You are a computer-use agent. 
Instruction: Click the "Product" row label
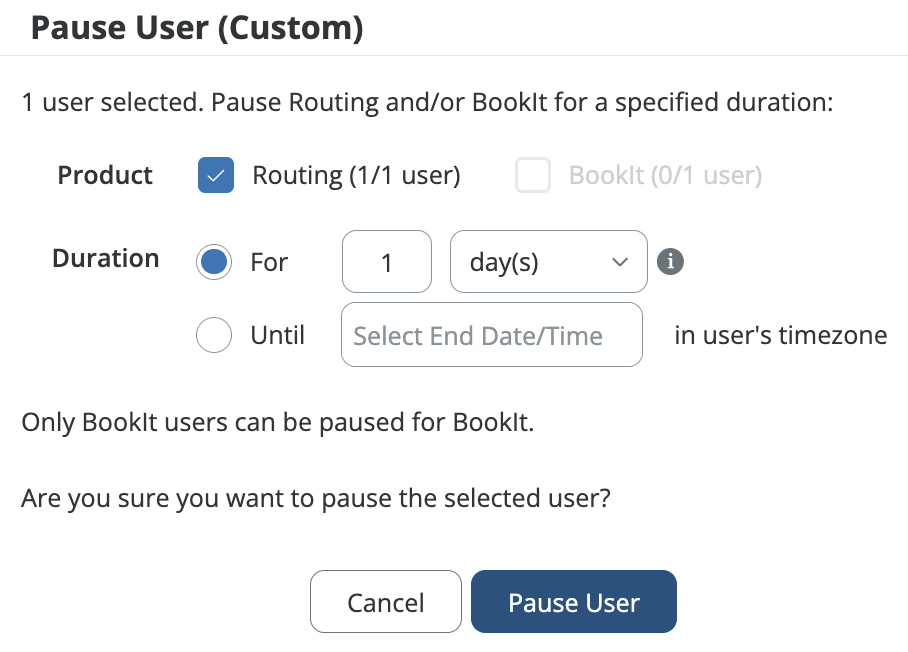[105, 176]
